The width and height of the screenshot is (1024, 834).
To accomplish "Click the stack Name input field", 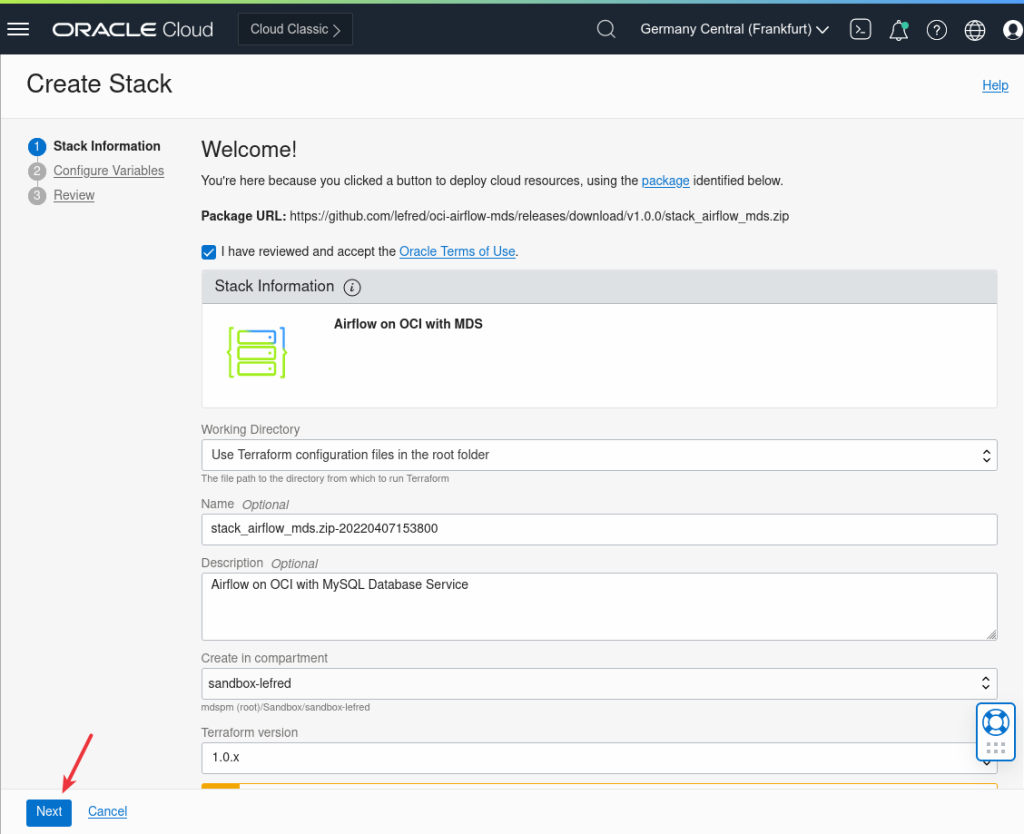I will point(599,529).
